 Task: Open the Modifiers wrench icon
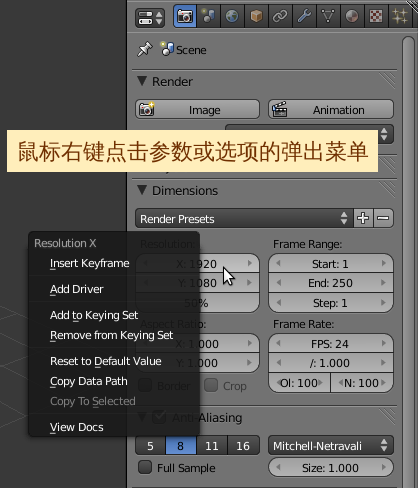[304, 16]
